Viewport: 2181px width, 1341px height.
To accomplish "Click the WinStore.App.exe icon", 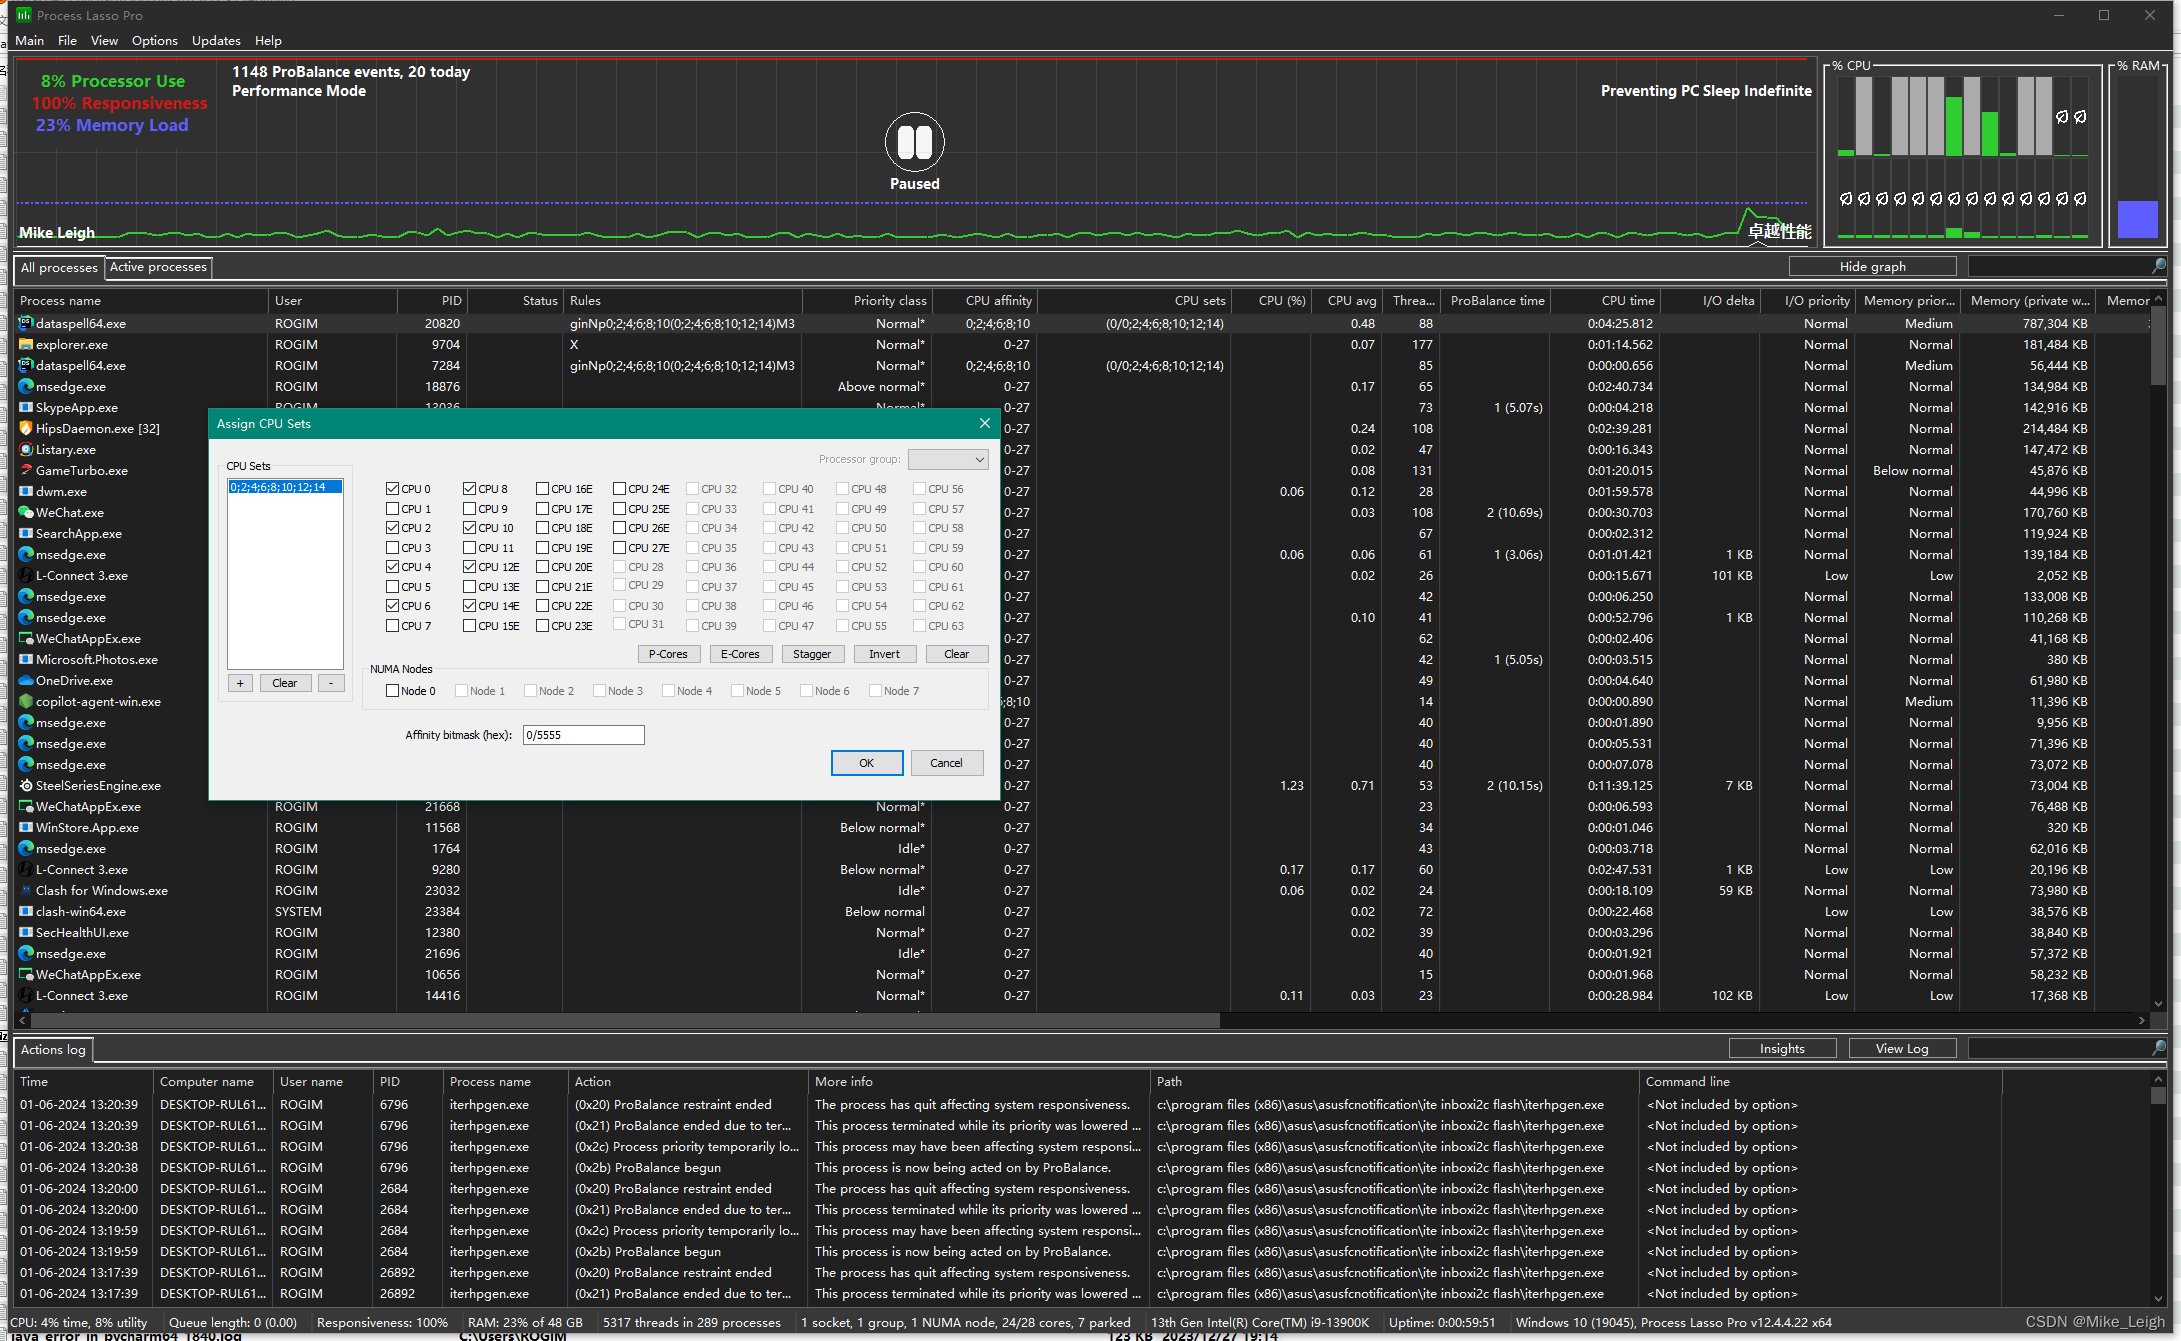I will pos(26,827).
